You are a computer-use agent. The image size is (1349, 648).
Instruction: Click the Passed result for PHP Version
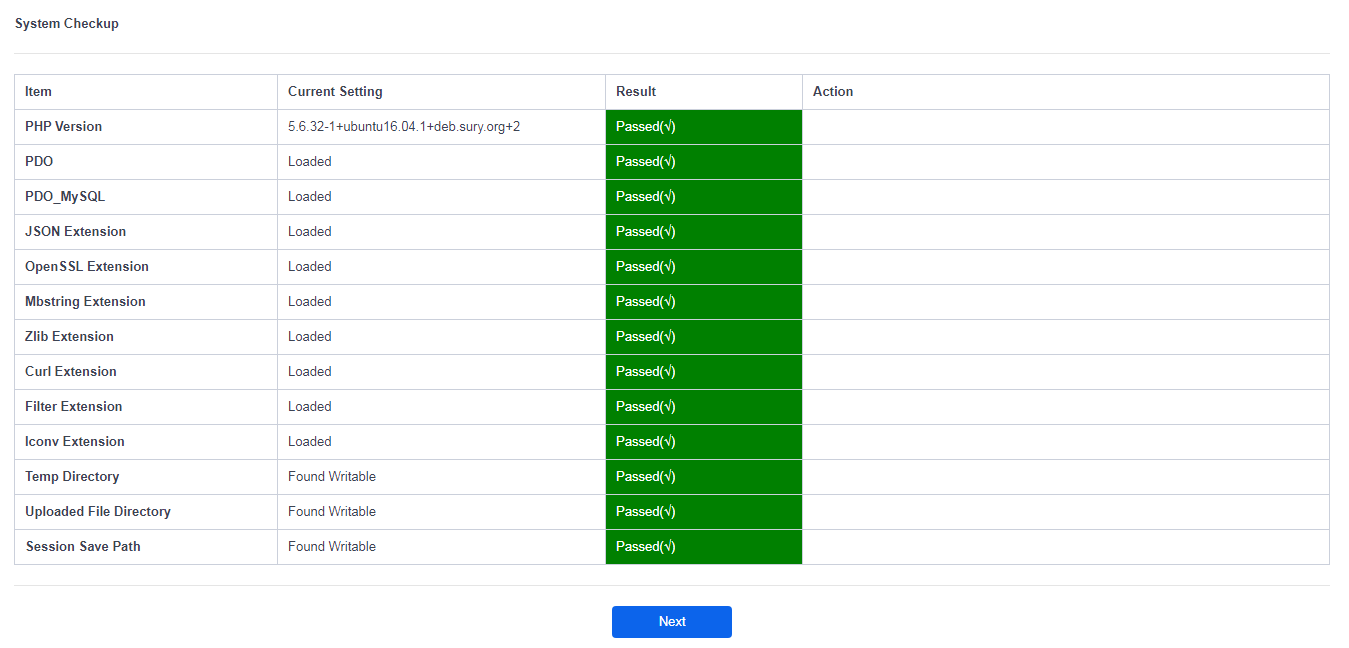coord(704,127)
